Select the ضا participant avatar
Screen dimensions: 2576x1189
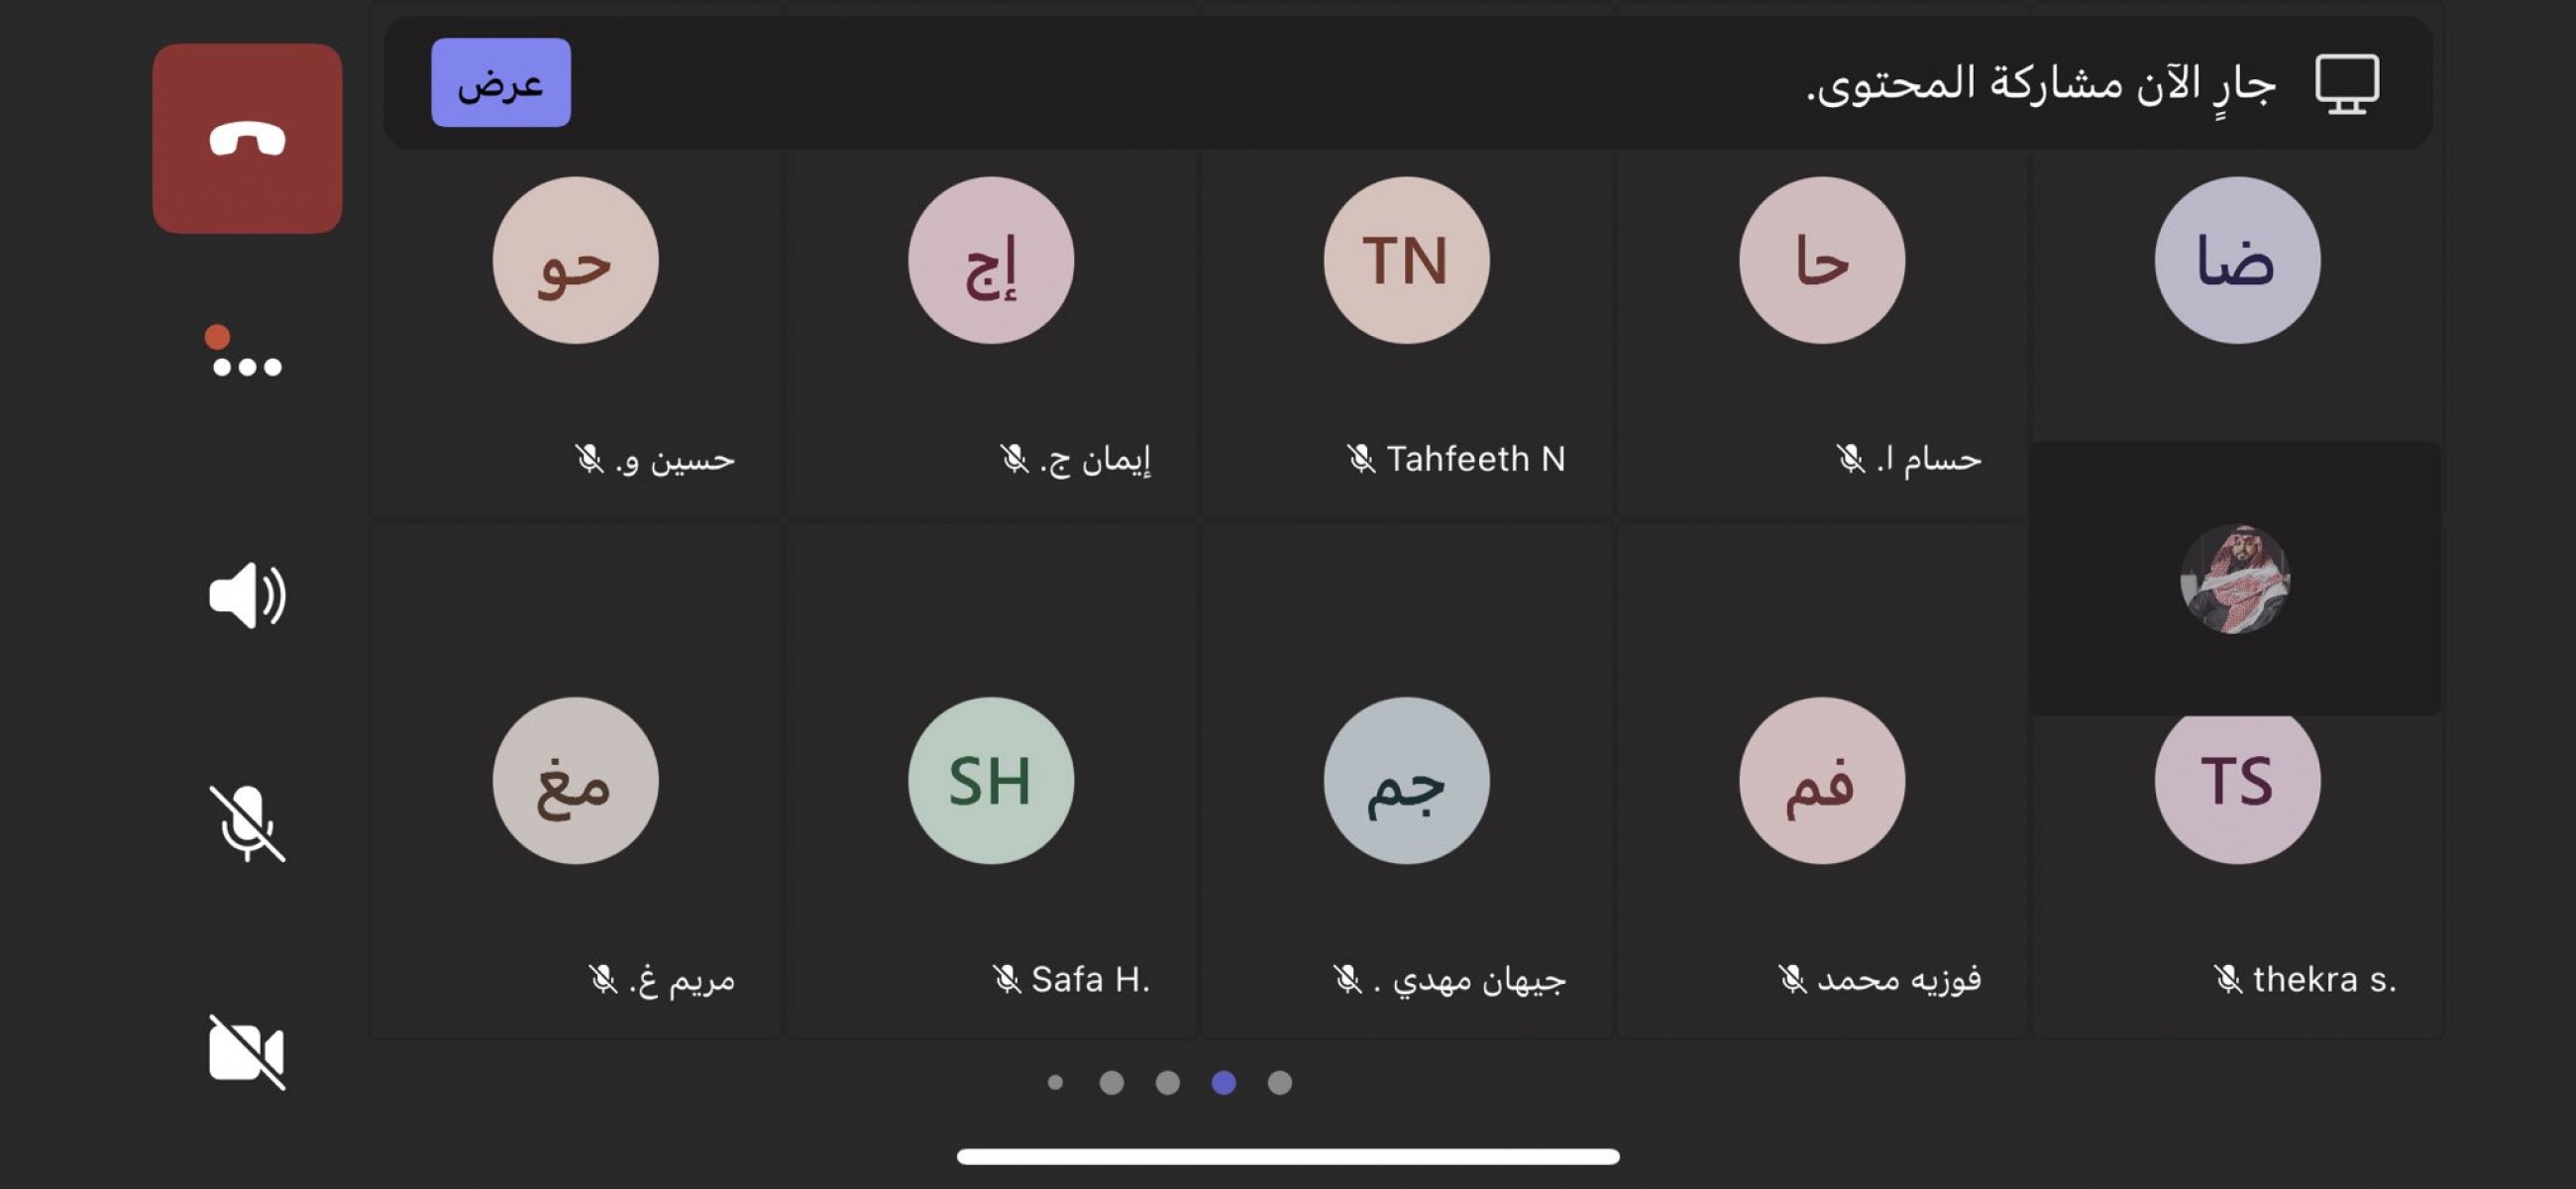click(x=2237, y=260)
